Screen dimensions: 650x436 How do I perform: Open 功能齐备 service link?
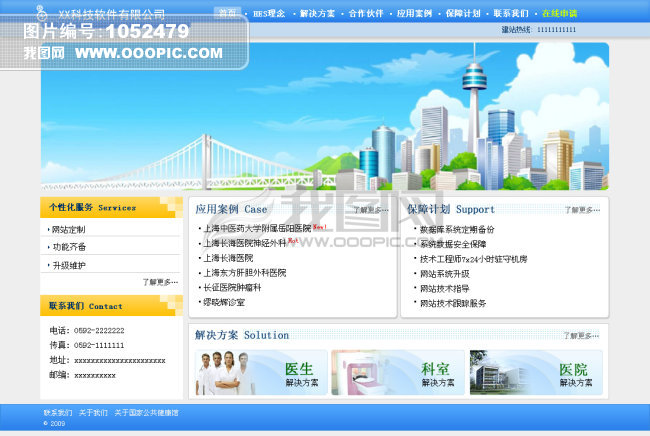click(x=69, y=247)
